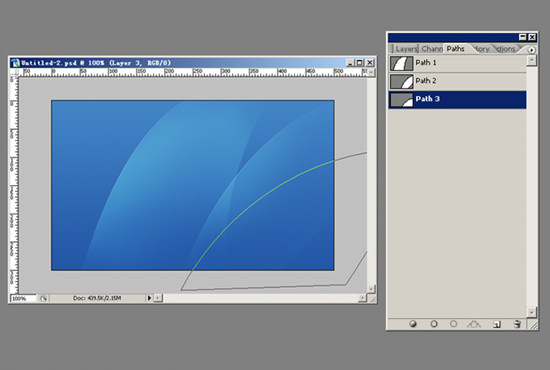Click Fill path with foreground color icon
The width and height of the screenshot is (550, 370).
413,324
